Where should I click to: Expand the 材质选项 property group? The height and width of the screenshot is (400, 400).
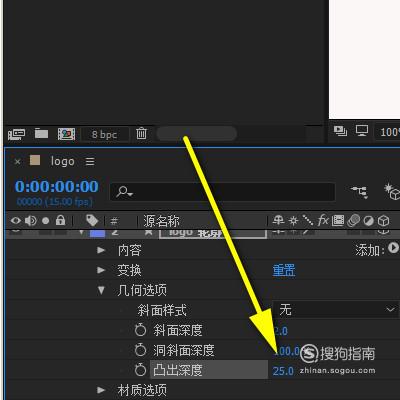(101, 390)
